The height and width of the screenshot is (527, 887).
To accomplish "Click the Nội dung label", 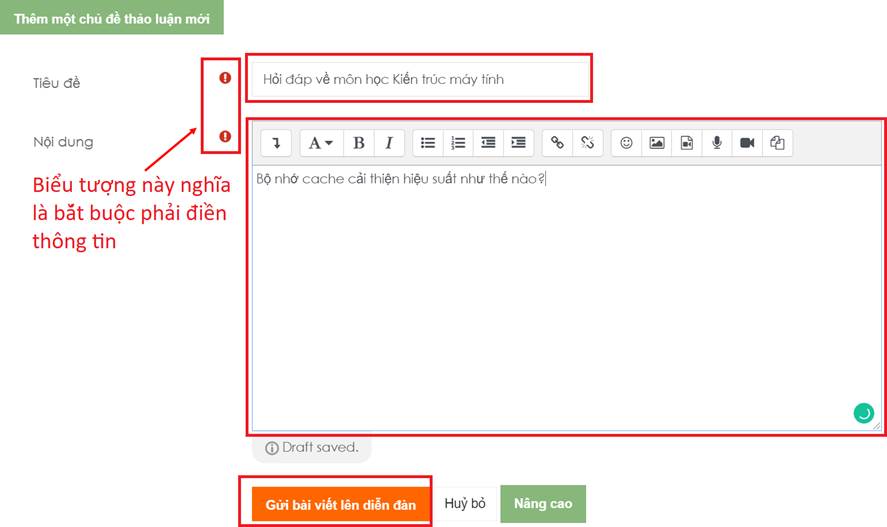I will point(63,142).
